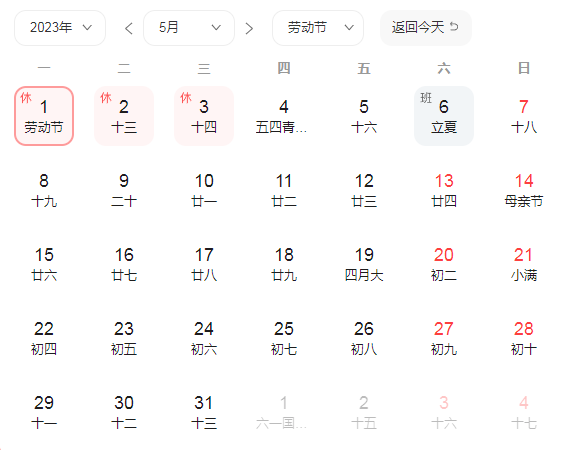Go to previous month arrow

pyautogui.click(x=129, y=28)
